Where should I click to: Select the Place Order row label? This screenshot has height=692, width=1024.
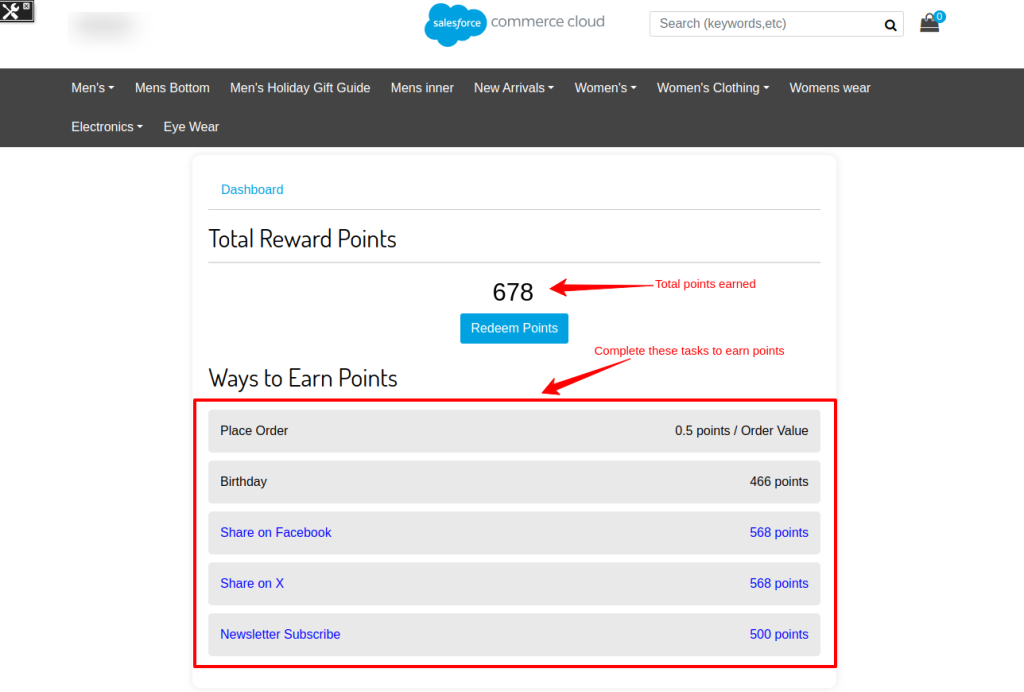(254, 431)
